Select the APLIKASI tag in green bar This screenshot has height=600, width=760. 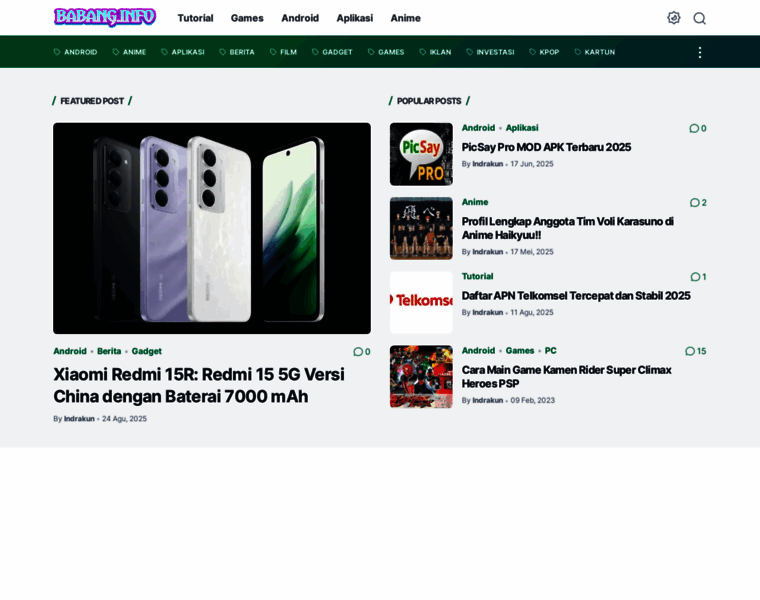coord(183,52)
